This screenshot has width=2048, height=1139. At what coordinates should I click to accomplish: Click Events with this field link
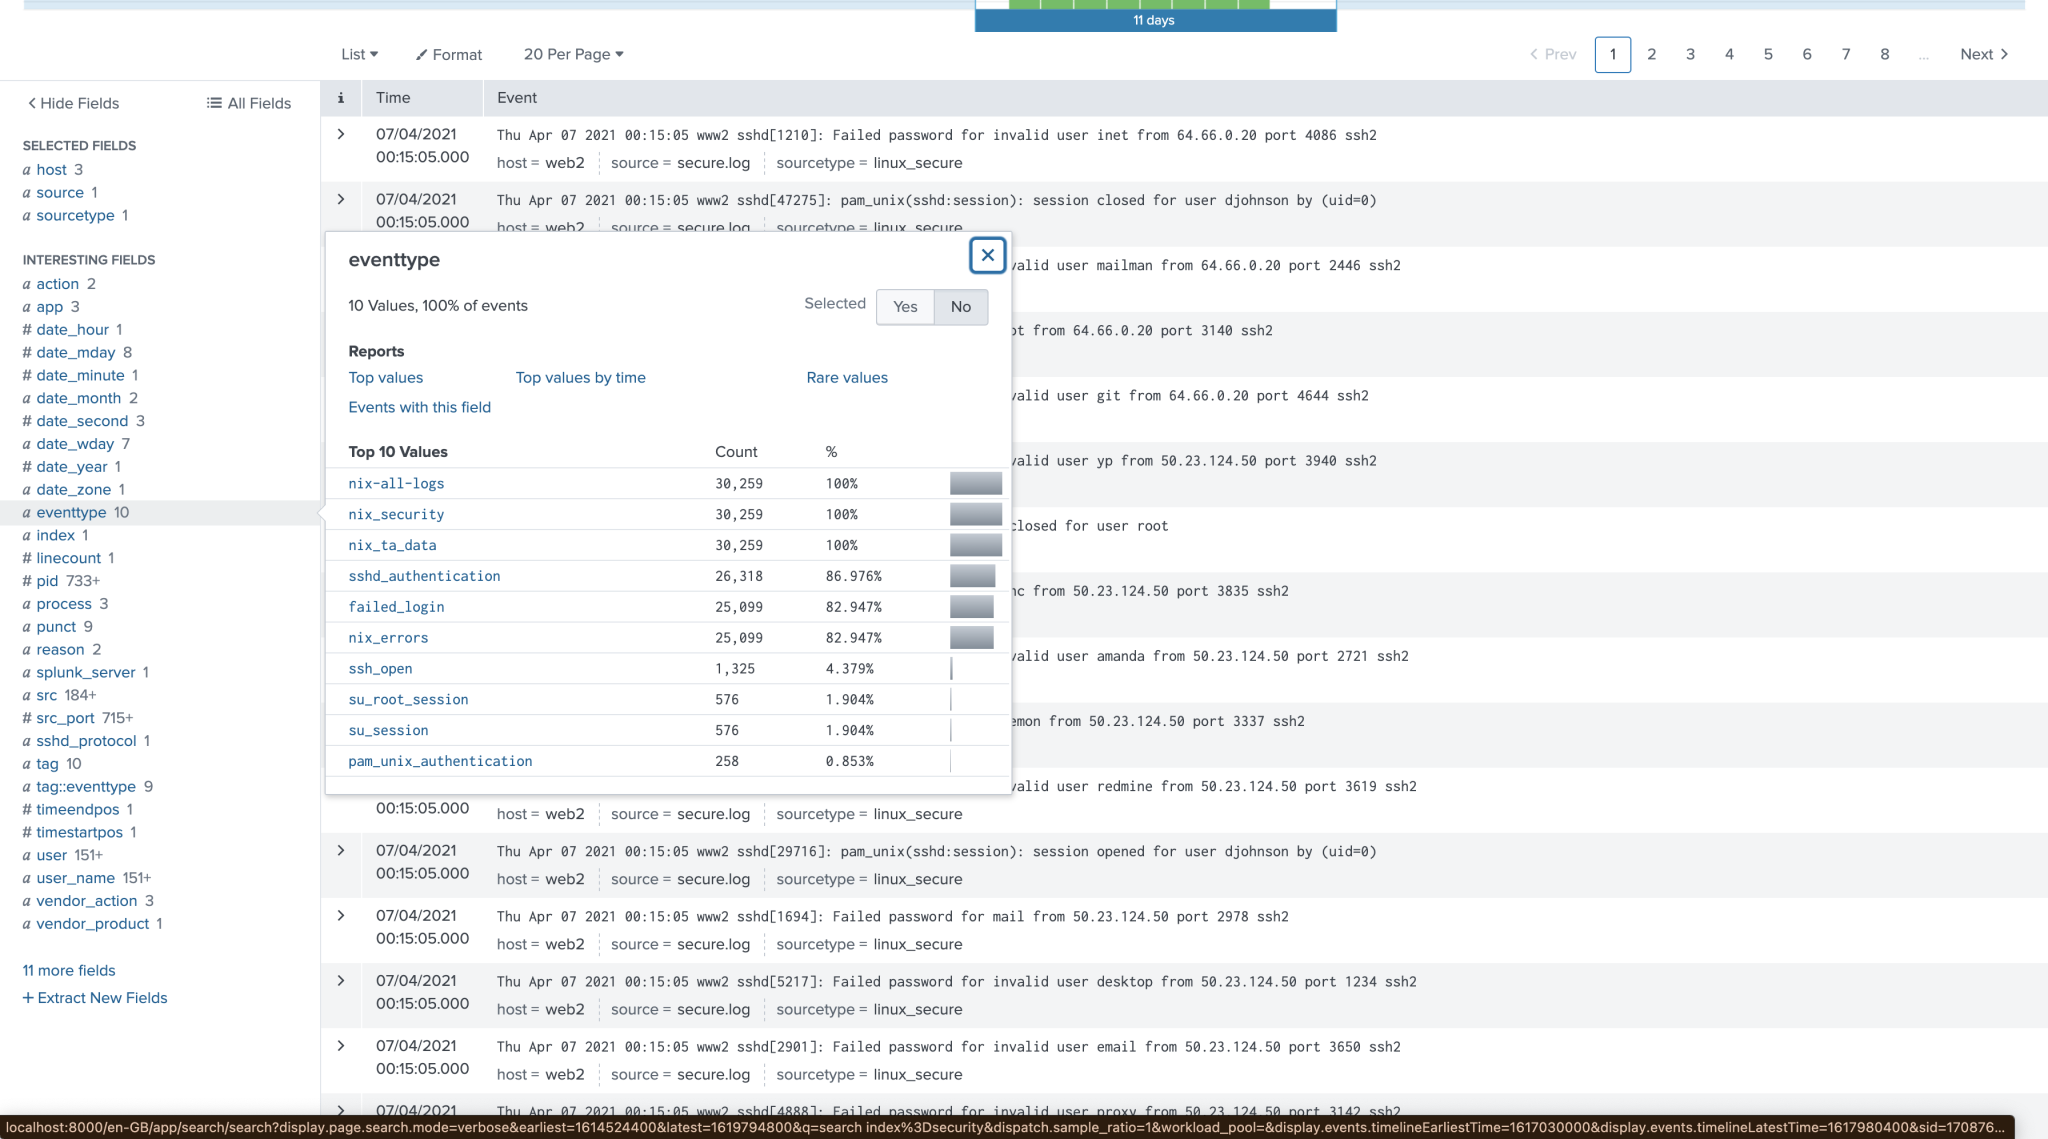[x=419, y=407]
